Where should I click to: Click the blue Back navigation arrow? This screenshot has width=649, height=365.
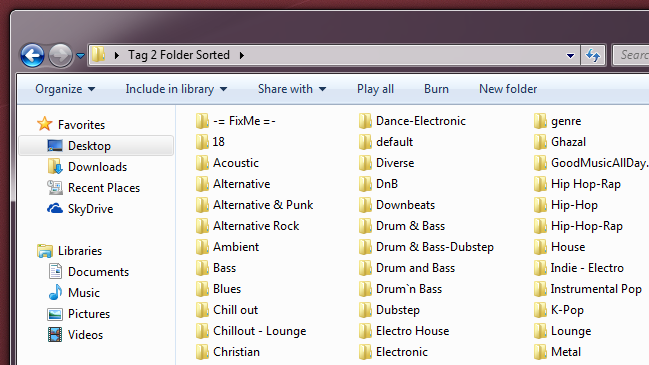click(x=32, y=55)
